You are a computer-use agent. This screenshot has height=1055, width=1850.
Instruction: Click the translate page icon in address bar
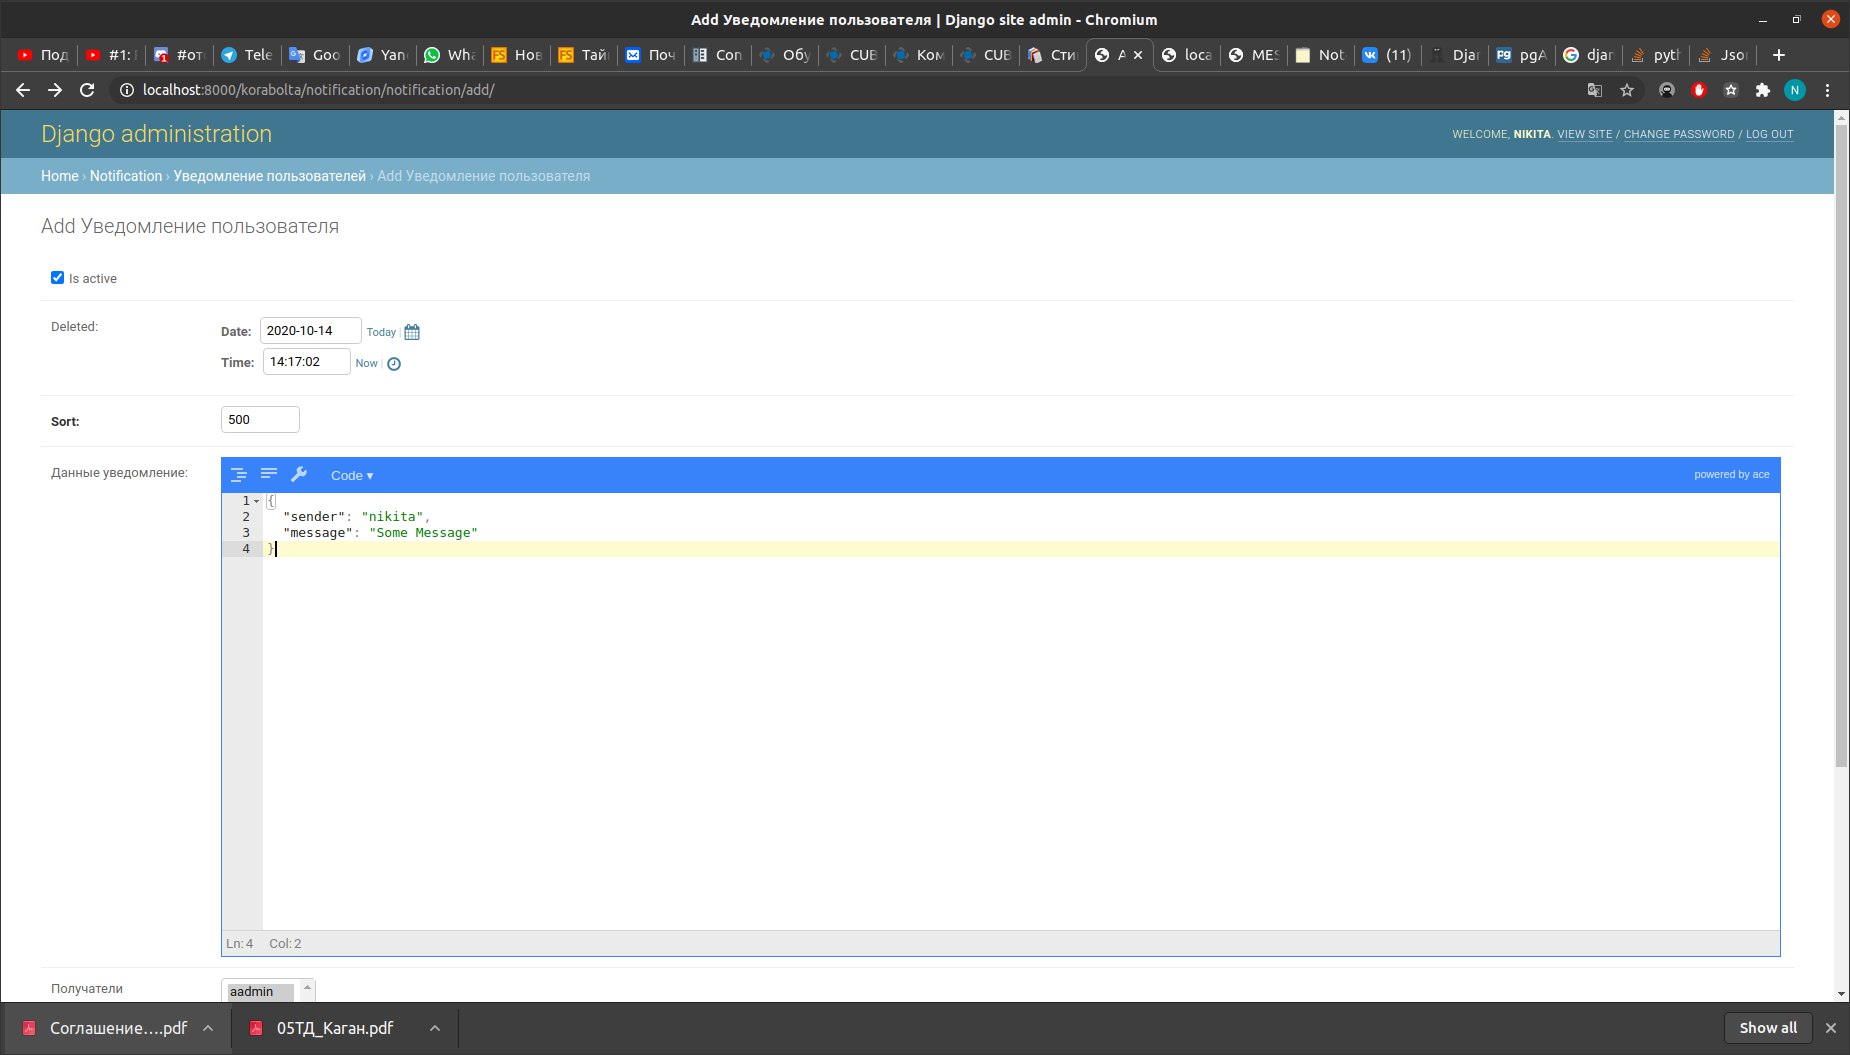(x=1595, y=90)
